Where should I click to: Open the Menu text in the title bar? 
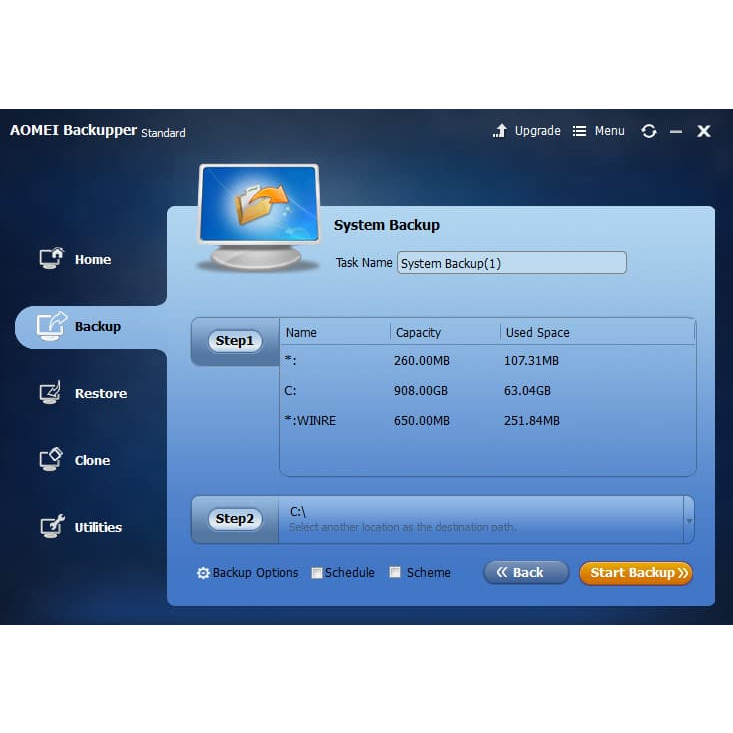609,131
